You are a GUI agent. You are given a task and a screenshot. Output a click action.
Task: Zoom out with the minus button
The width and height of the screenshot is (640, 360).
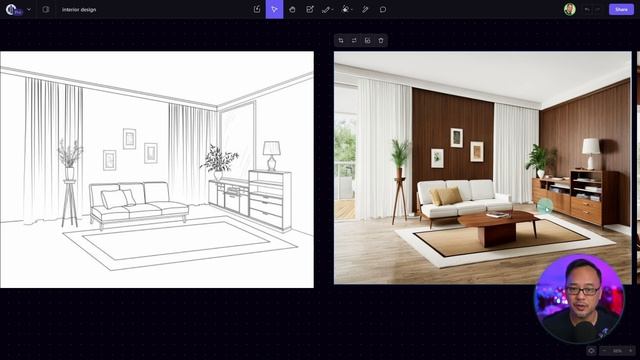click(x=604, y=351)
